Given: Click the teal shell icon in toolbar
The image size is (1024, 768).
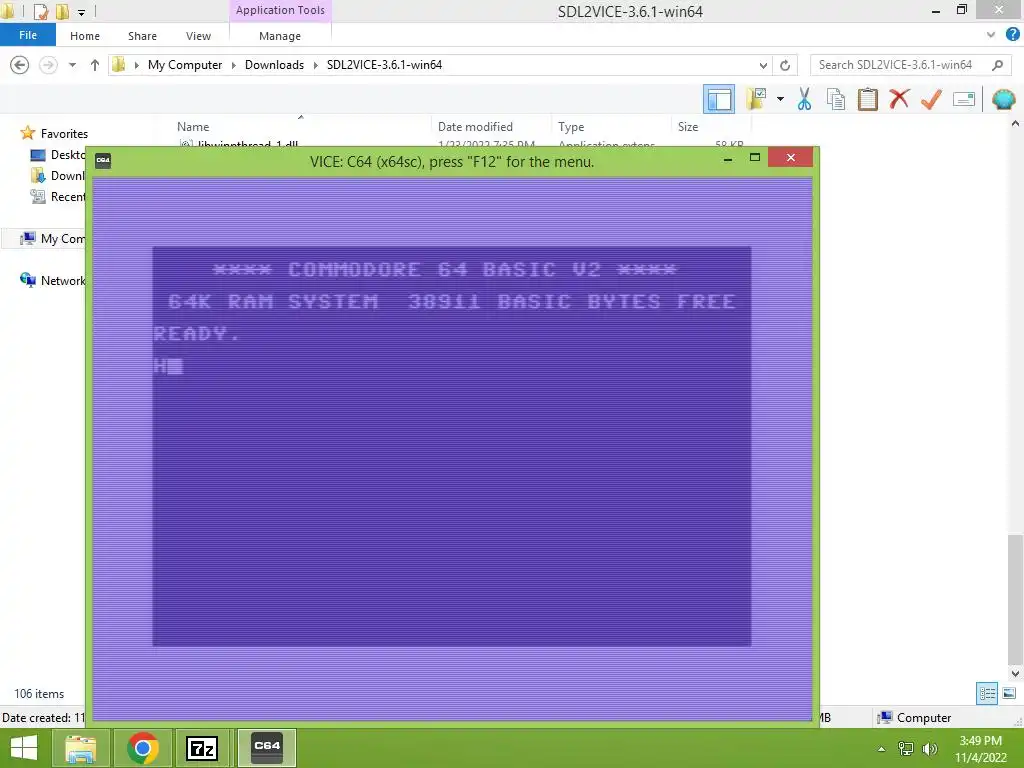Looking at the screenshot, I should point(1004,99).
